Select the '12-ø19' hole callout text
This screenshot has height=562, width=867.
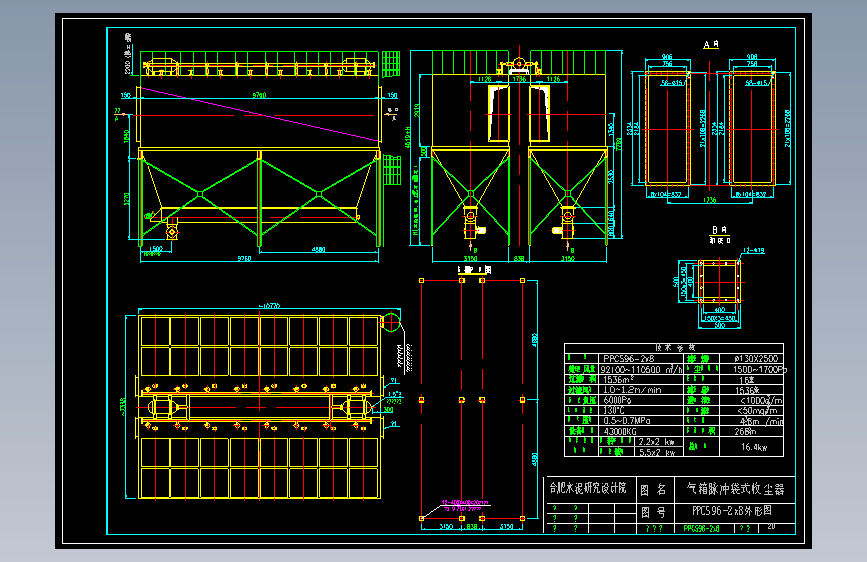[x=753, y=251]
